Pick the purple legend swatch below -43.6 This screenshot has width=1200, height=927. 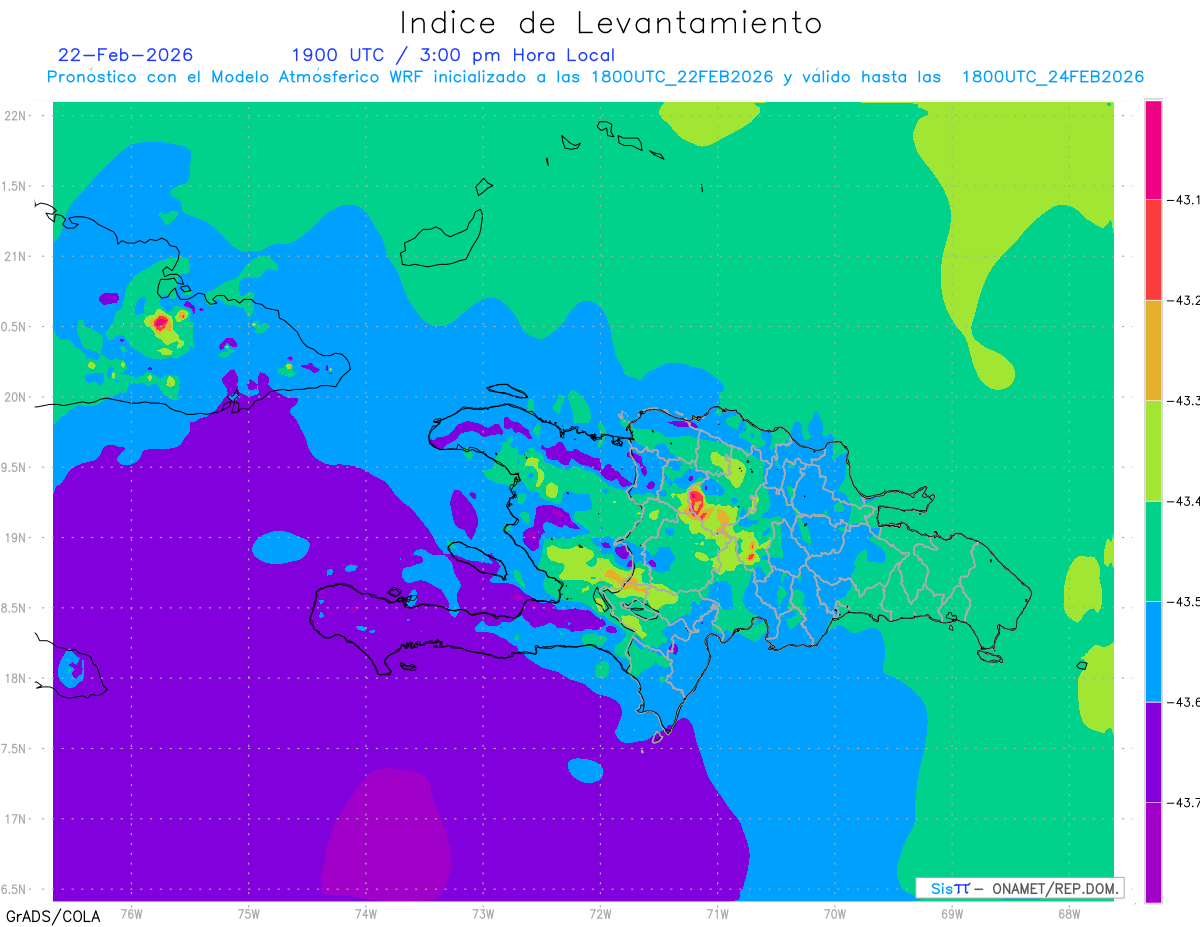1153,752
